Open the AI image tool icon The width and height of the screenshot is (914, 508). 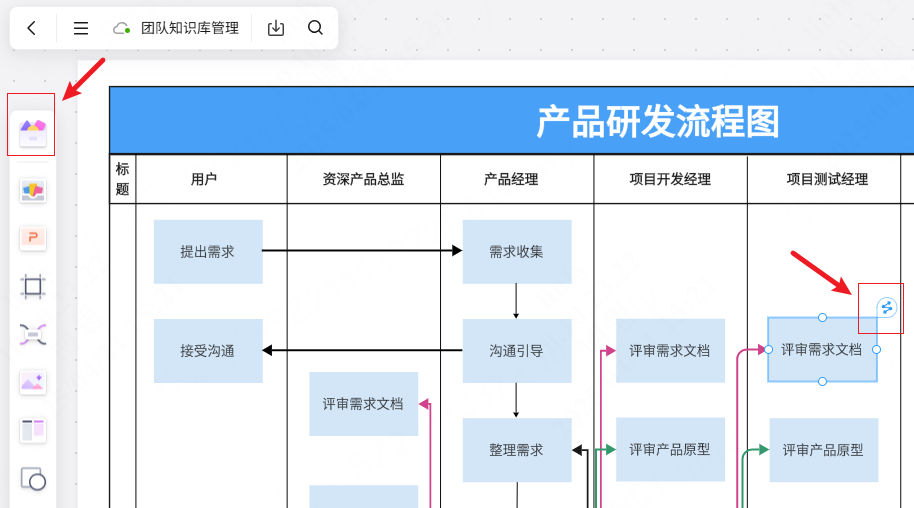[33, 383]
